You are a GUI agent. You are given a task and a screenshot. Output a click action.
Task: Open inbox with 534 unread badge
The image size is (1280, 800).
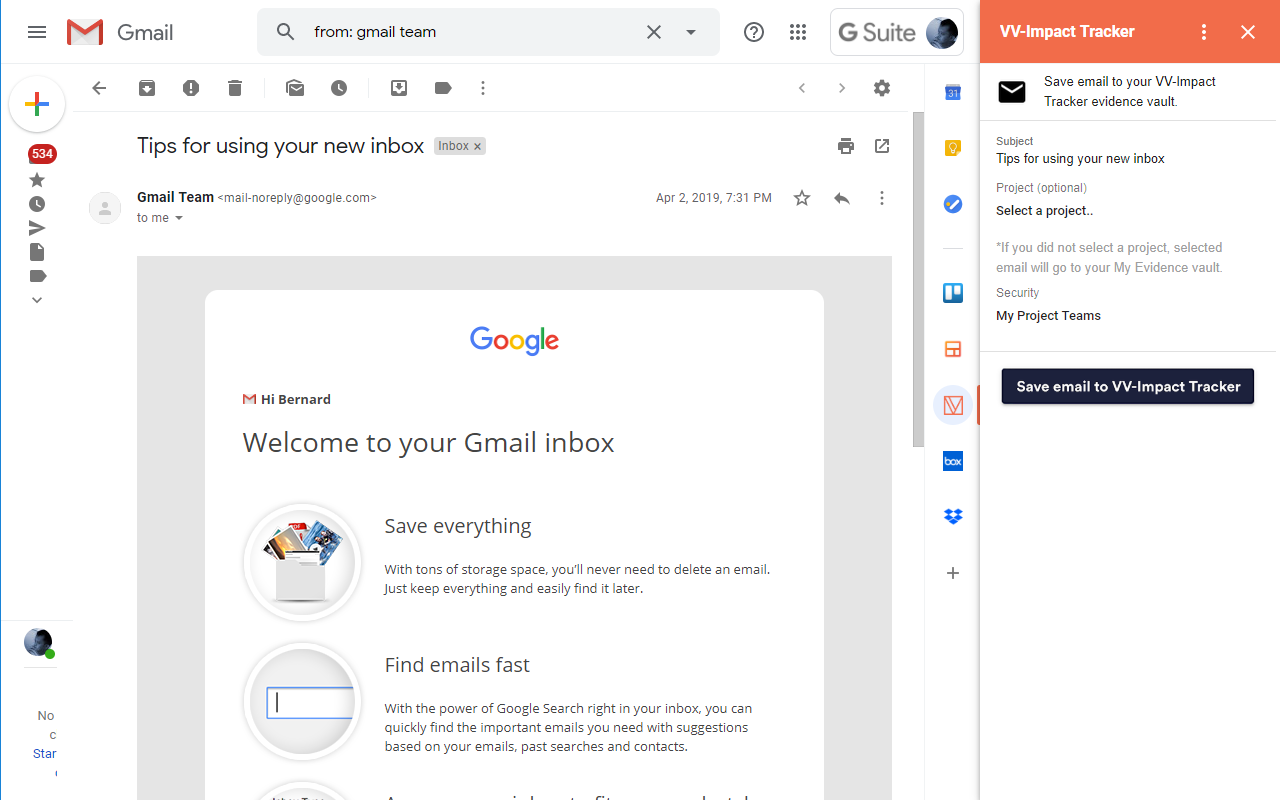(42, 154)
